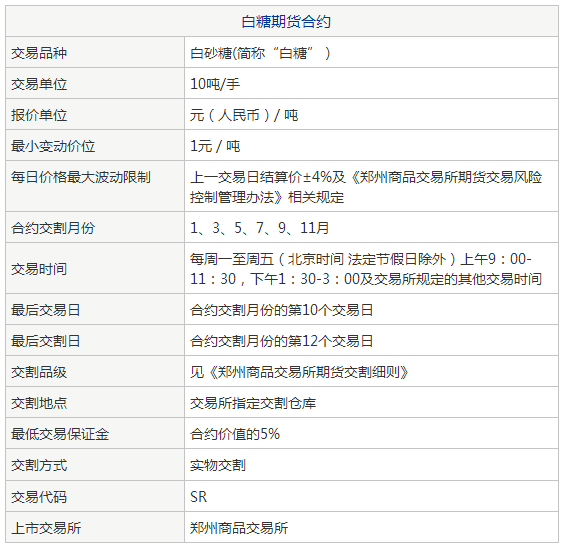Click the 10吨/手 value
Image resolution: width=564 pixels, height=549 pixels.
tap(215, 84)
